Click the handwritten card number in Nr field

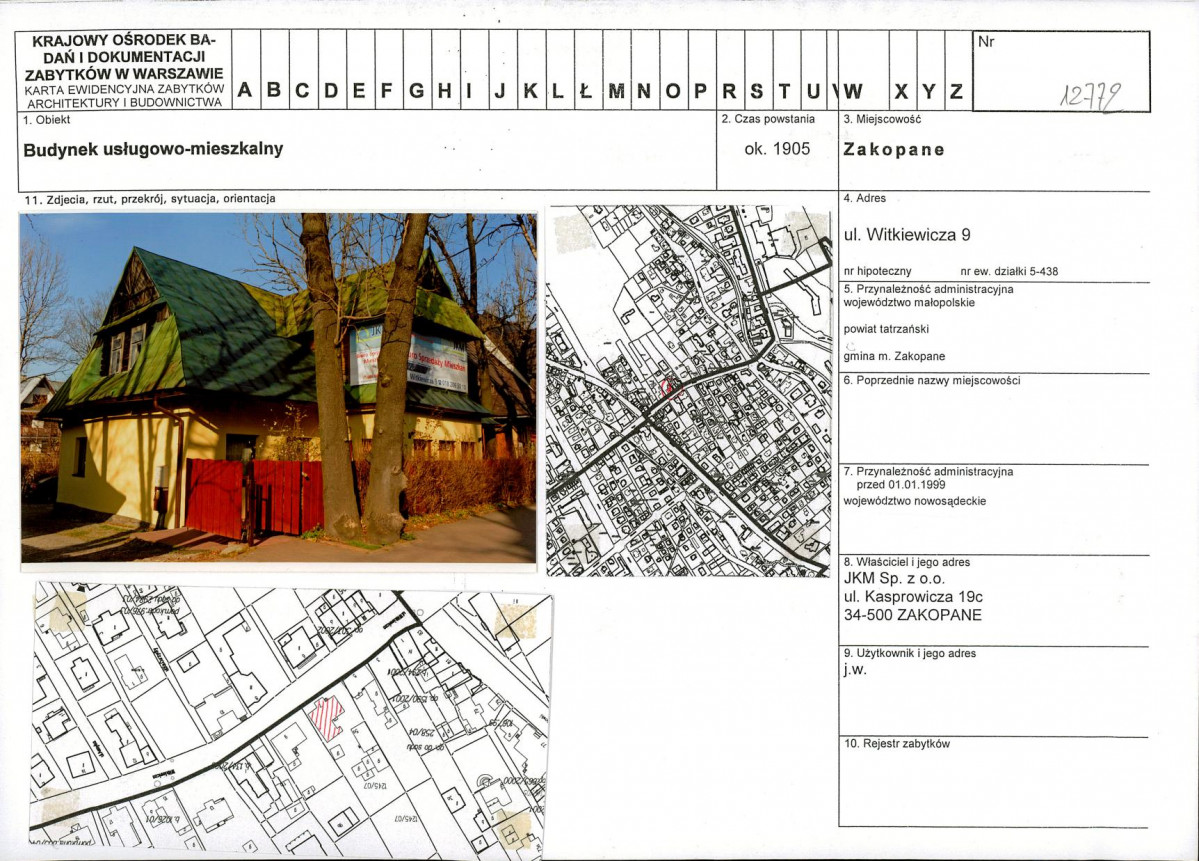[x=1088, y=96]
